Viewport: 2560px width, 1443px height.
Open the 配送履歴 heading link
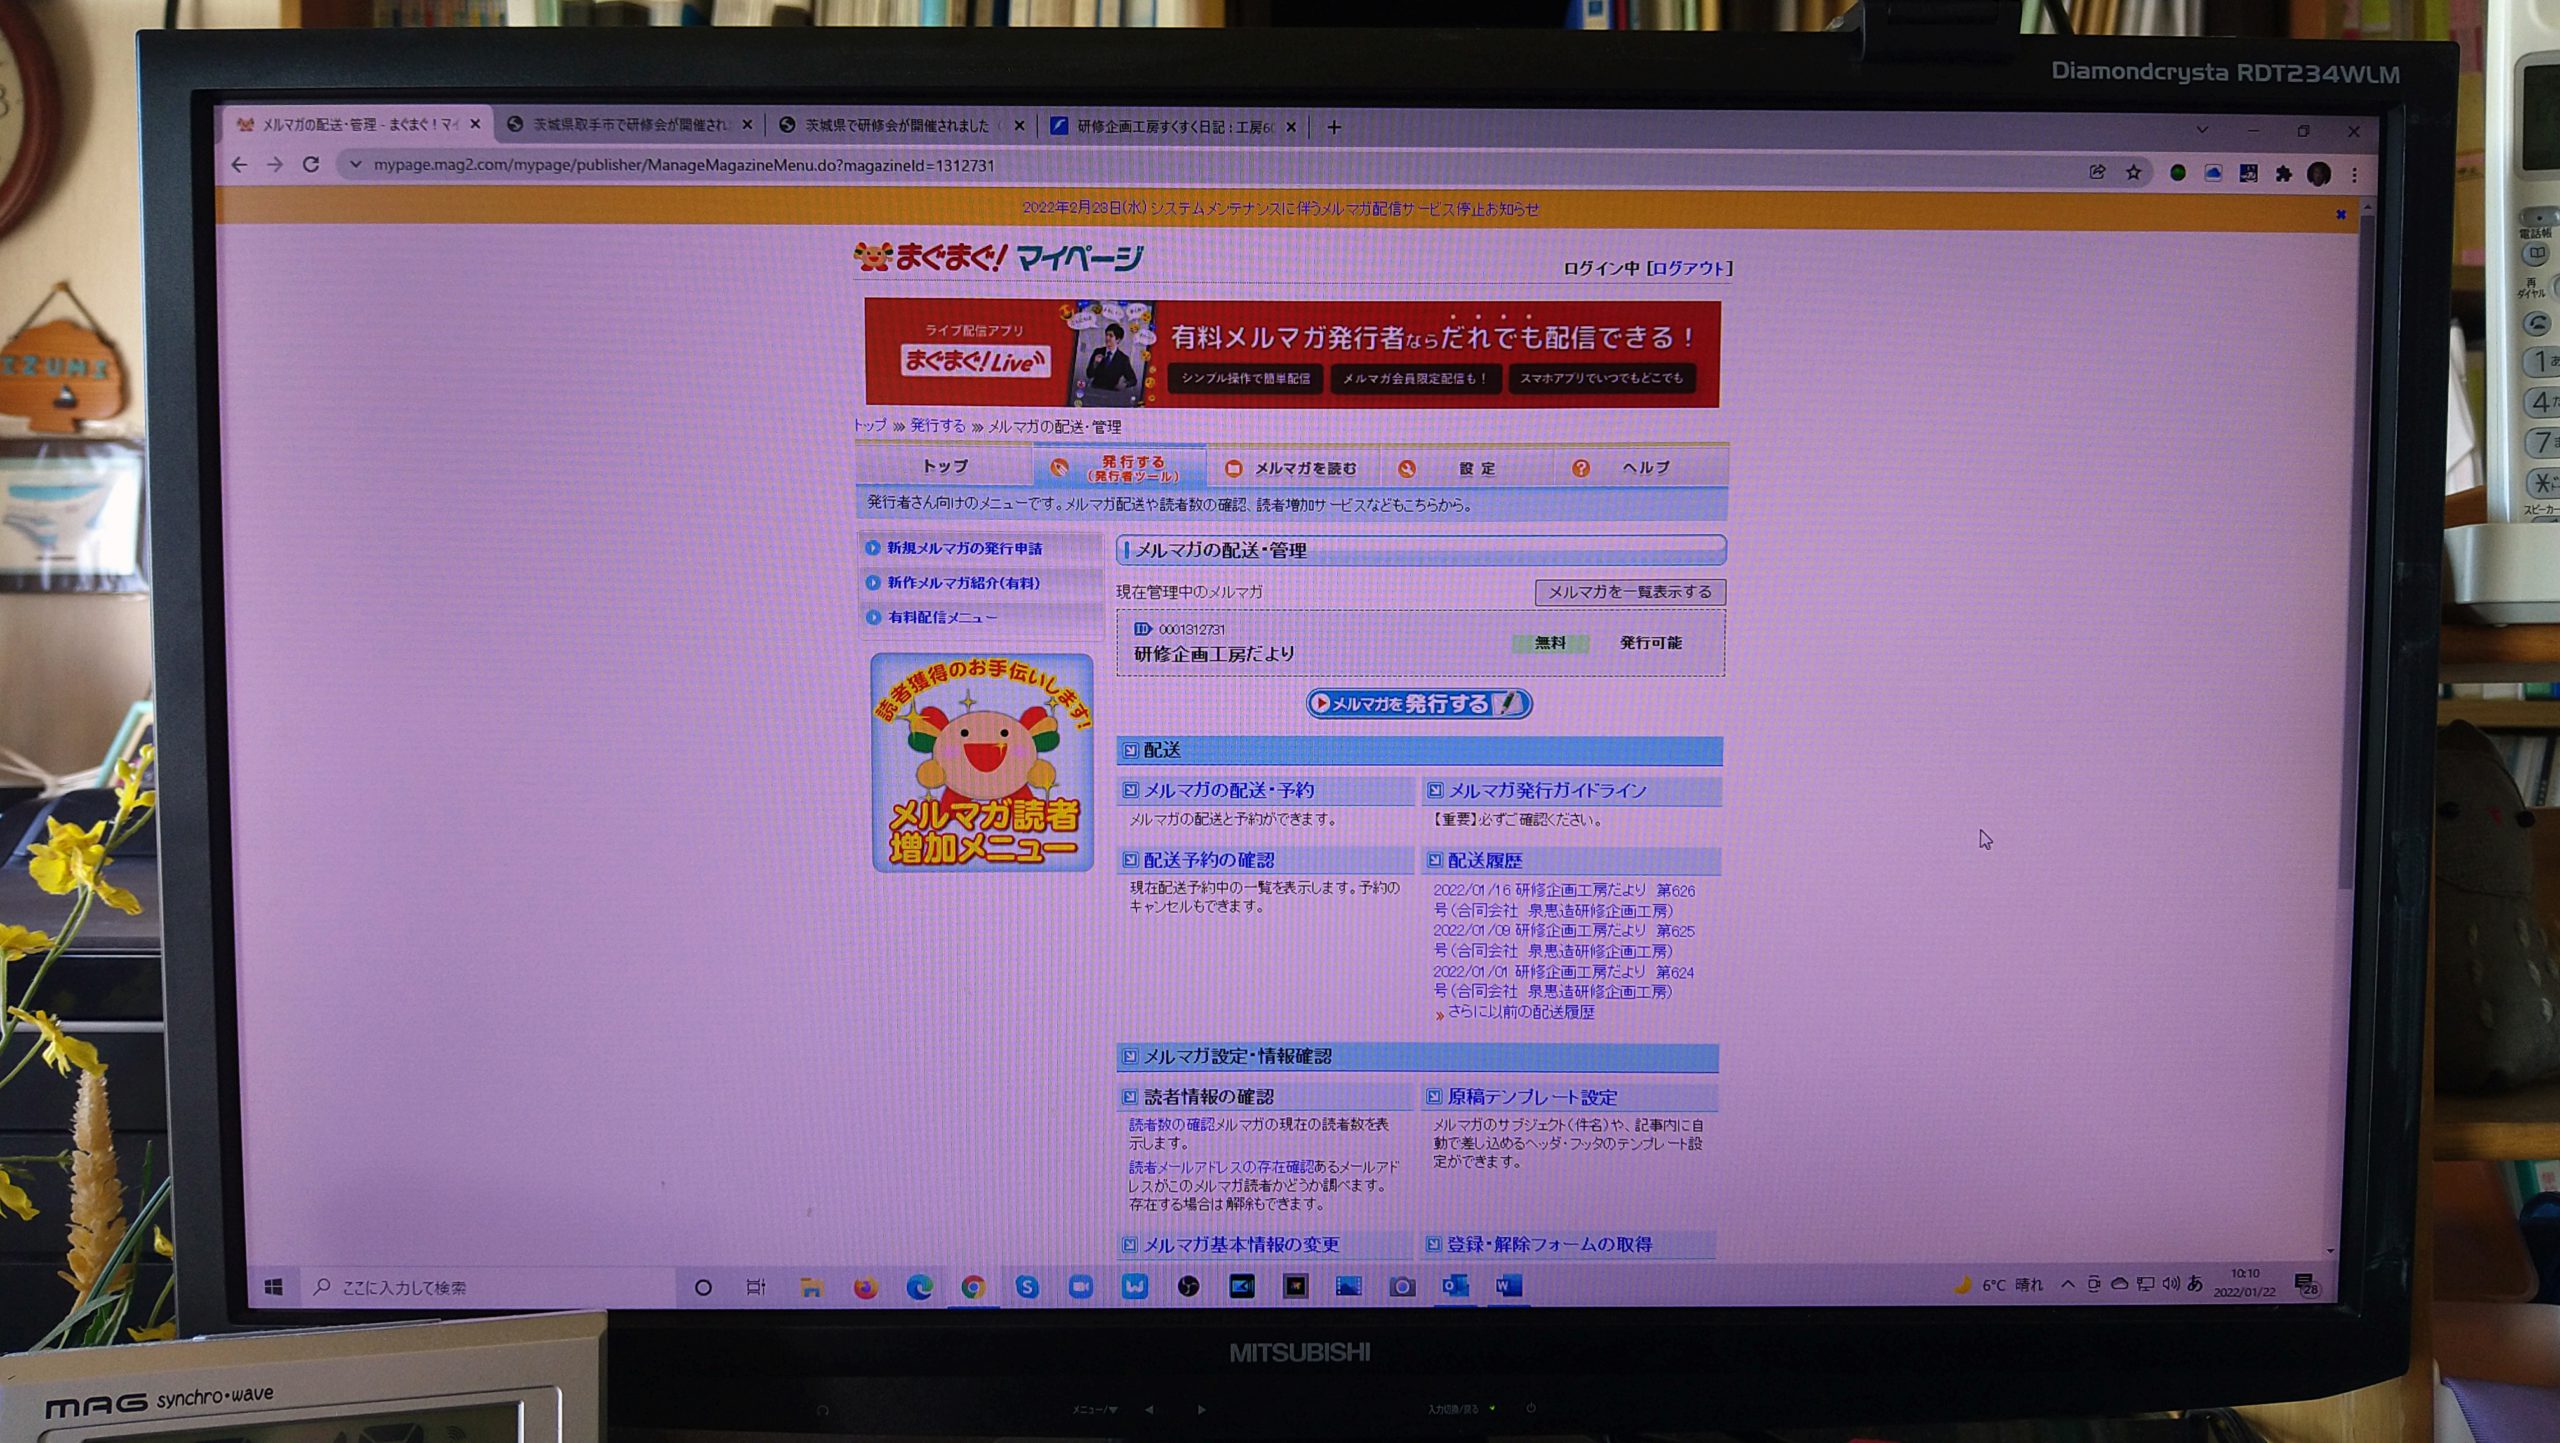(1484, 860)
